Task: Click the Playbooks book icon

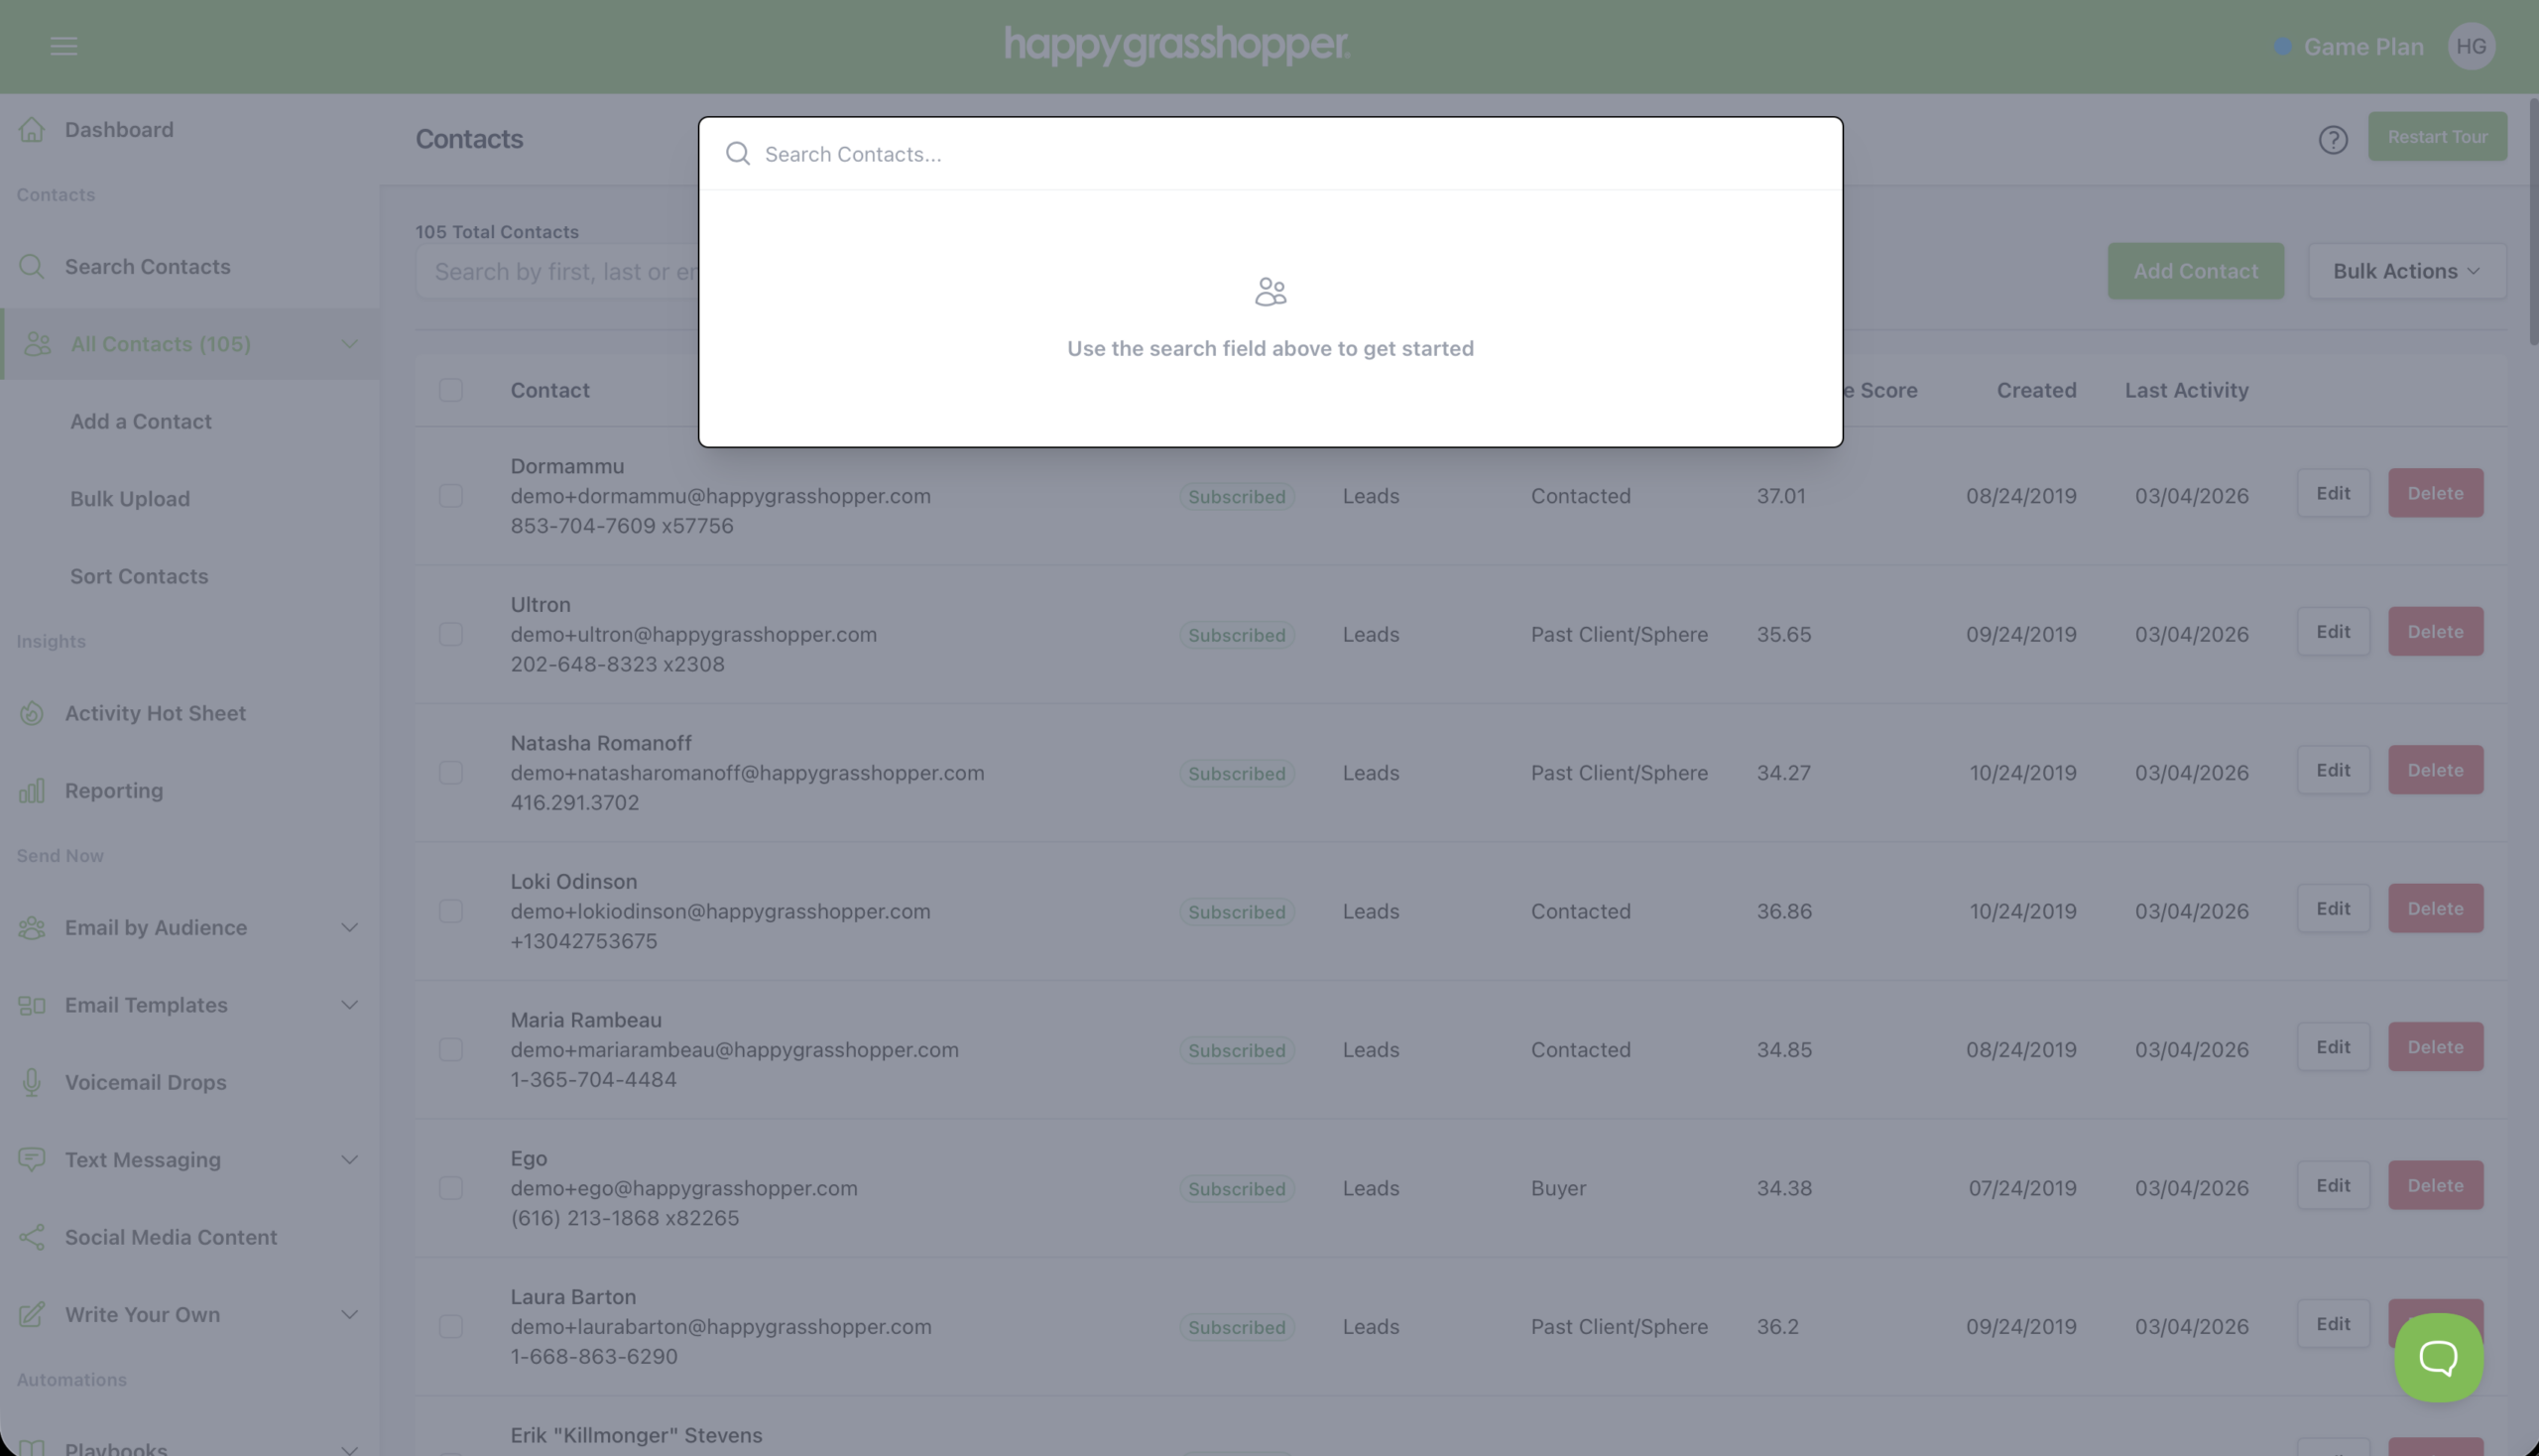Action: click(x=31, y=1448)
